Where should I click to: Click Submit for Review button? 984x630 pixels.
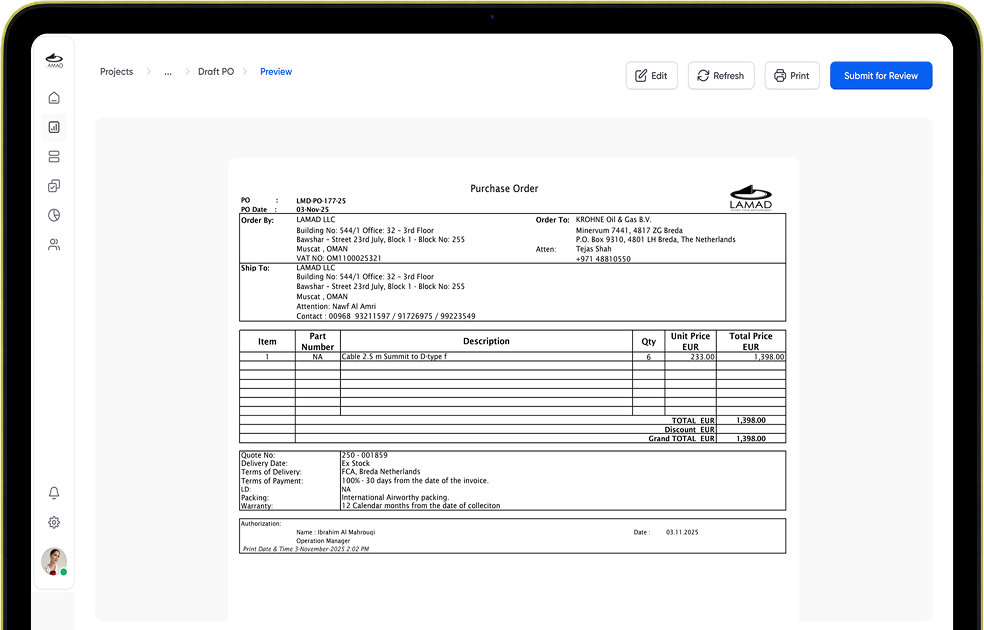click(x=881, y=75)
